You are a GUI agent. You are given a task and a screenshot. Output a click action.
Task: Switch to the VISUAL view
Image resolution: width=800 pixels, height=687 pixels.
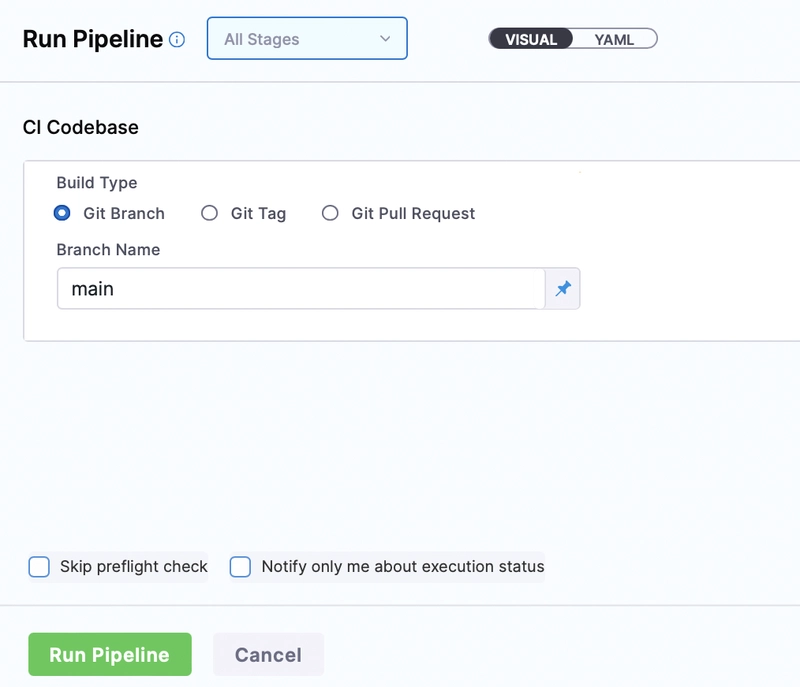tap(531, 40)
